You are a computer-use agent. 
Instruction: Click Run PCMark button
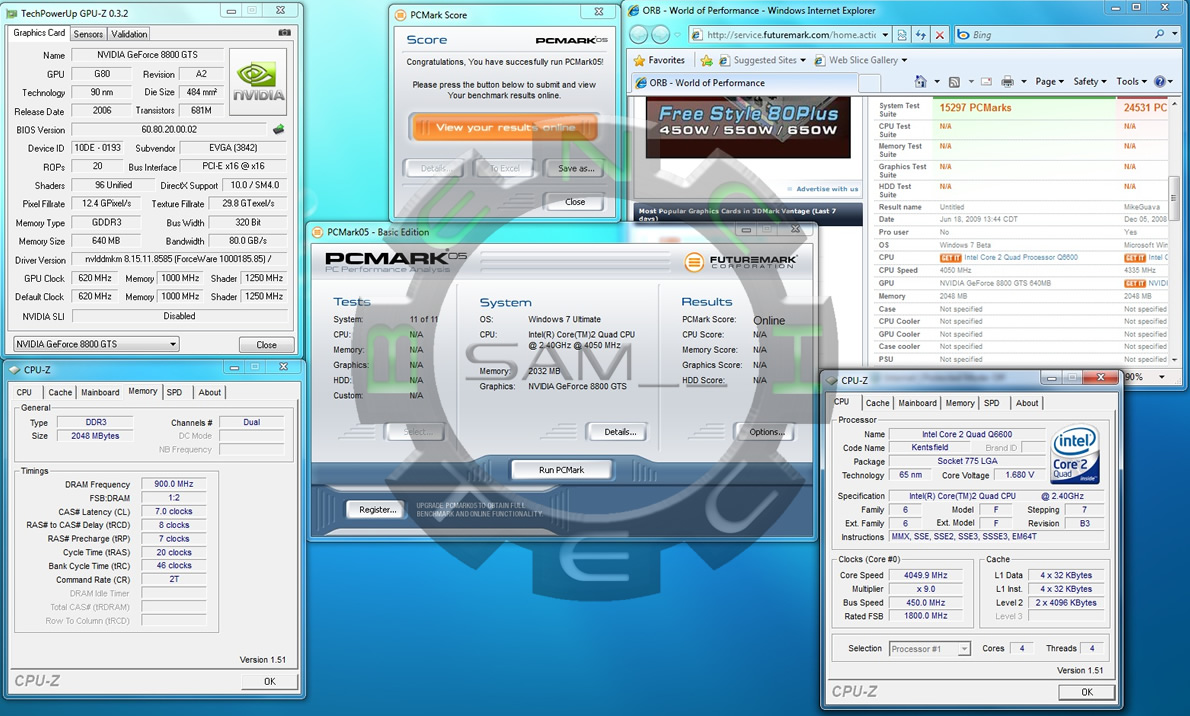(561, 470)
